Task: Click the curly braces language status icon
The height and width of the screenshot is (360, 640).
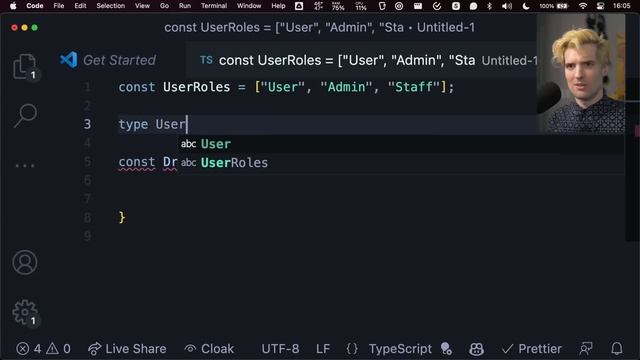Action: tap(352, 349)
